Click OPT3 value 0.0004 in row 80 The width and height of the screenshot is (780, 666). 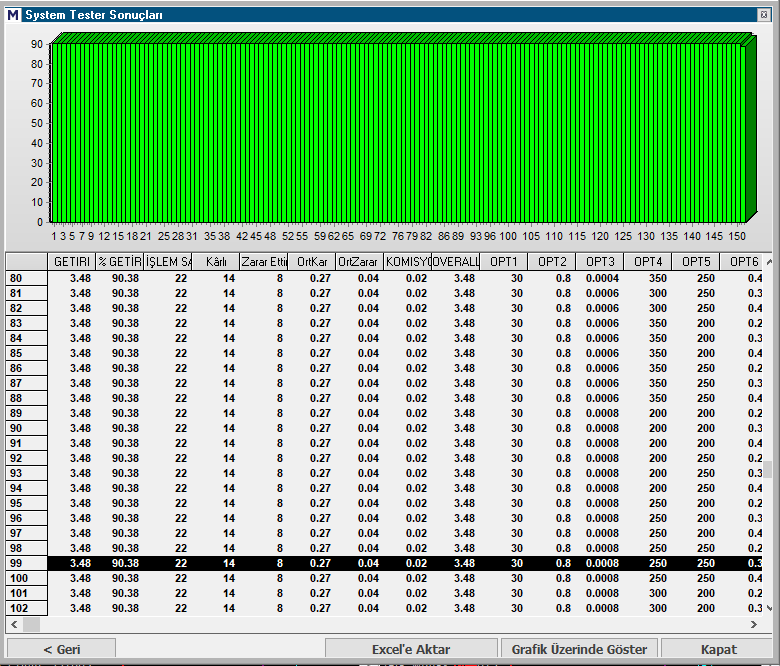click(602, 279)
